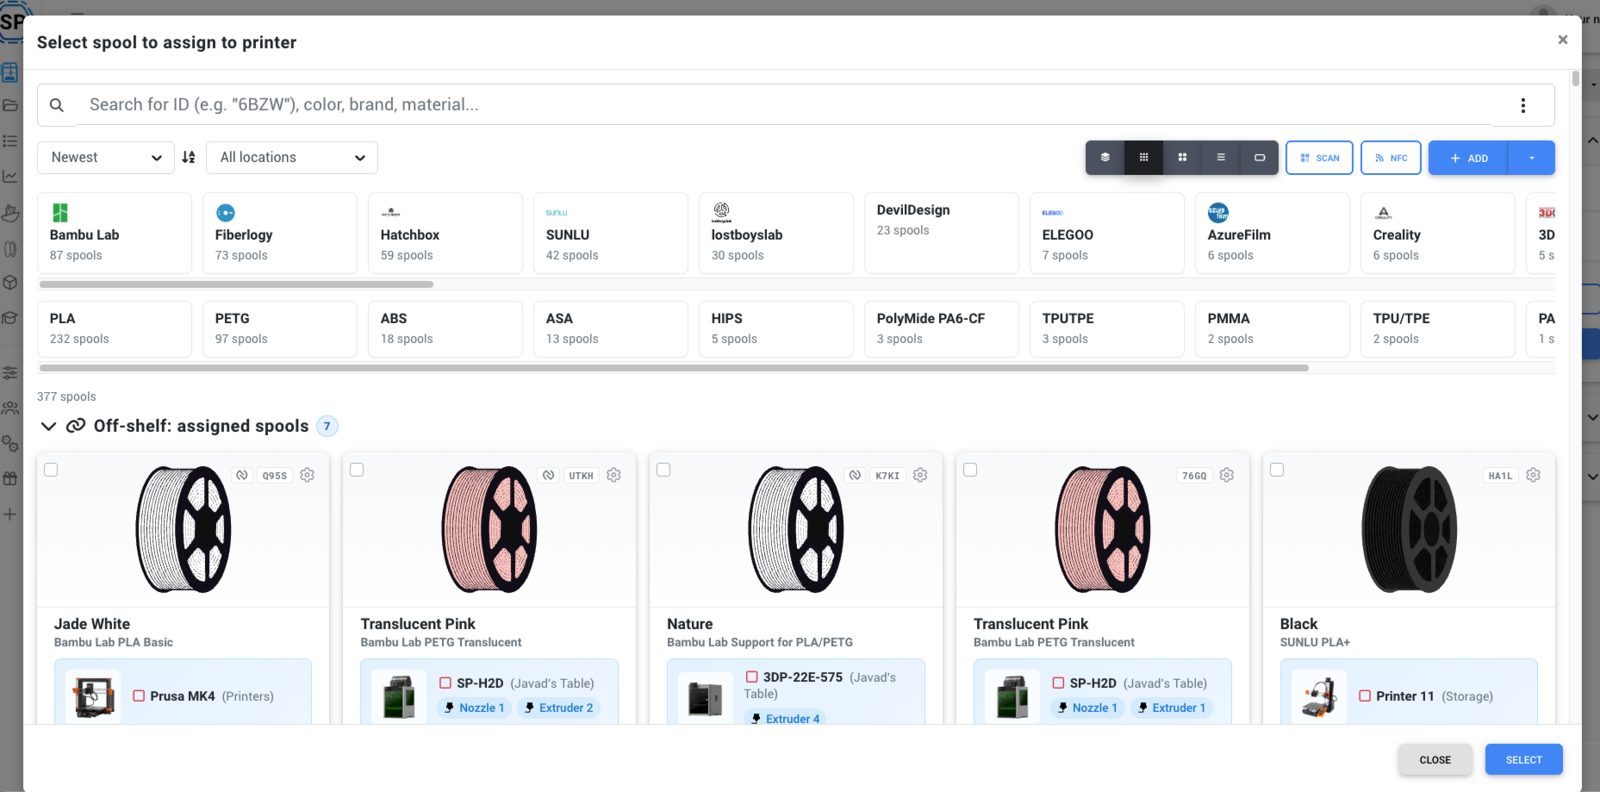Viewport: 1600px width, 792px height.
Task: Check the 76GQ Translucent Pink spool checkbox
Action: click(x=970, y=470)
